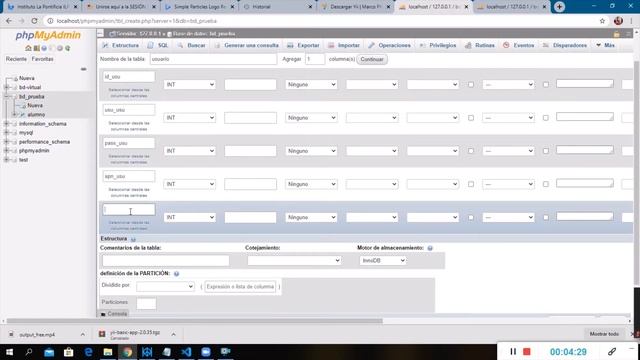Toggle Null checkbox in apn_usu row
The width and height of the screenshot is (640, 360).
point(471,184)
